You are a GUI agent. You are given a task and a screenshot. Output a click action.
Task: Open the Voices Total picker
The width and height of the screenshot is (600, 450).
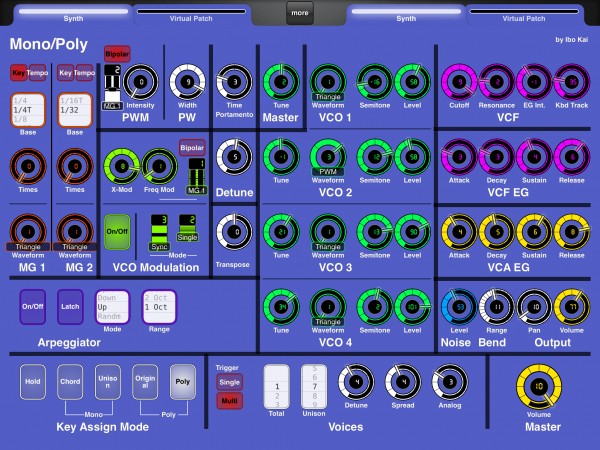(x=277, y=386)
